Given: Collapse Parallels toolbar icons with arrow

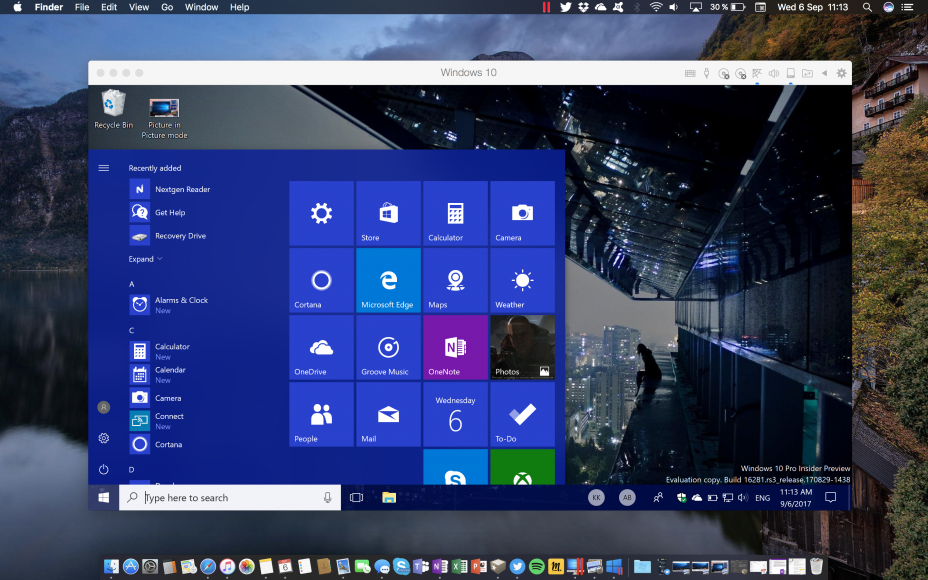Looking at the screenshot, I should (x=824, y=73).
